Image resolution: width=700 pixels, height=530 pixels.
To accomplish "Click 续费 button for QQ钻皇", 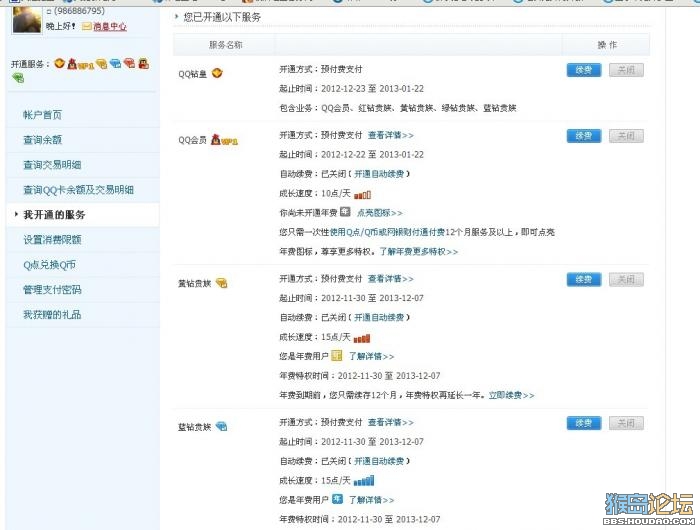I will (584, 70).
